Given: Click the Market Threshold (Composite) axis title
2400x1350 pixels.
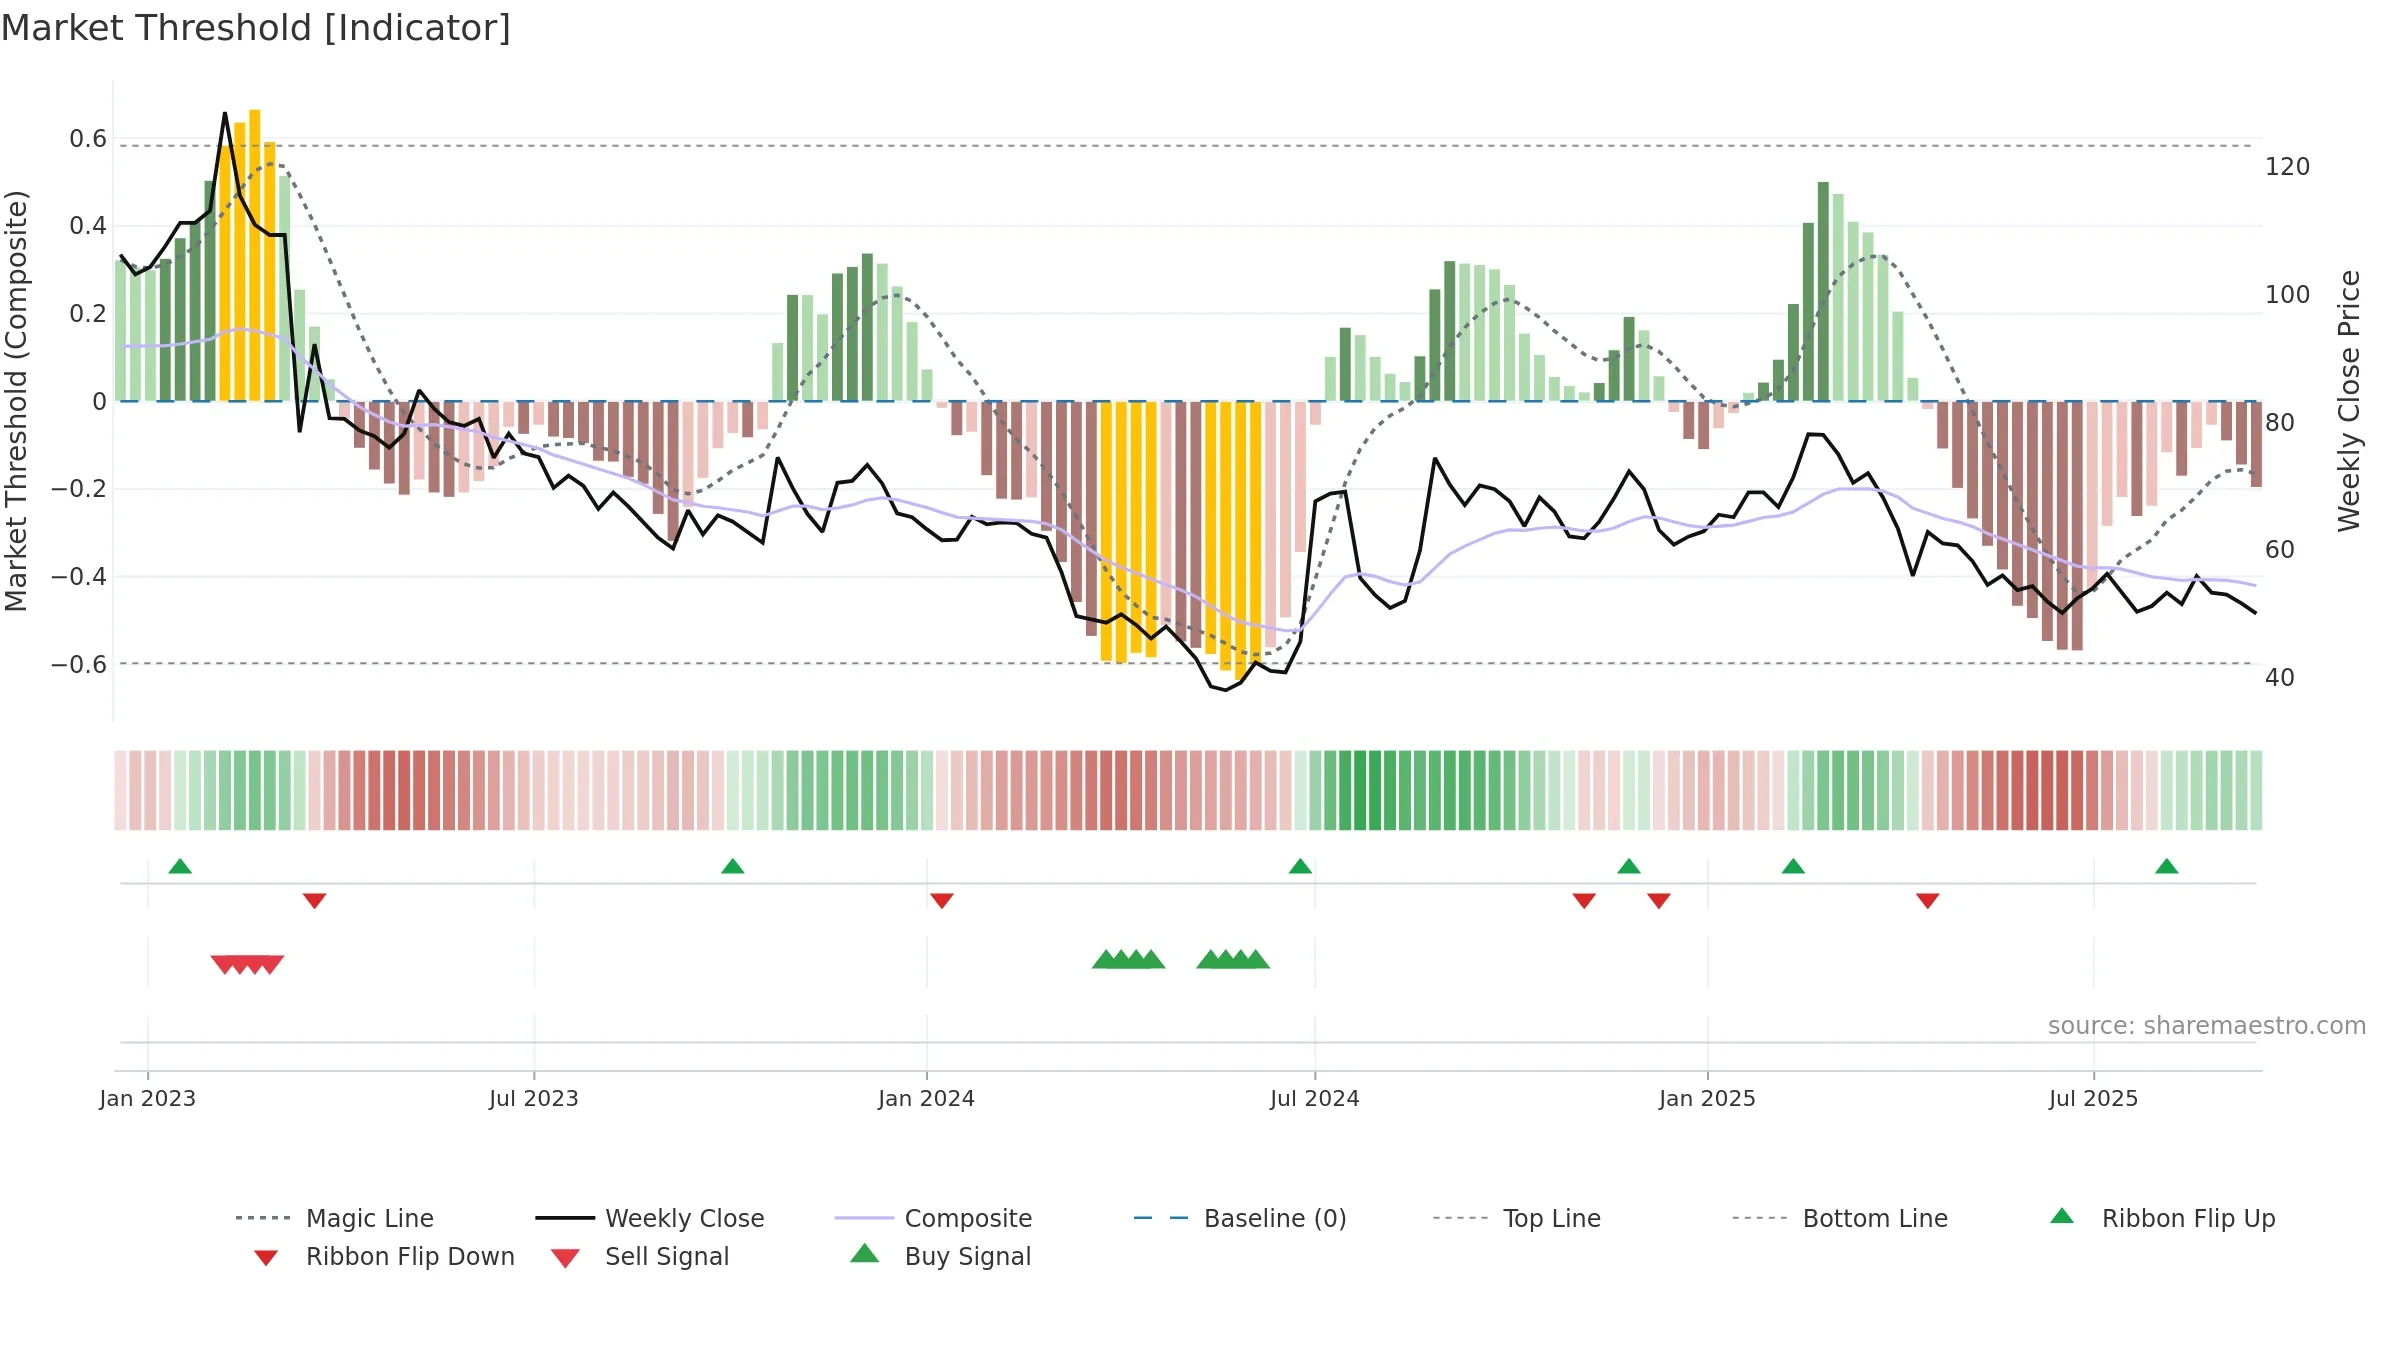Looking at the screenshot, I should pos(16,401).
